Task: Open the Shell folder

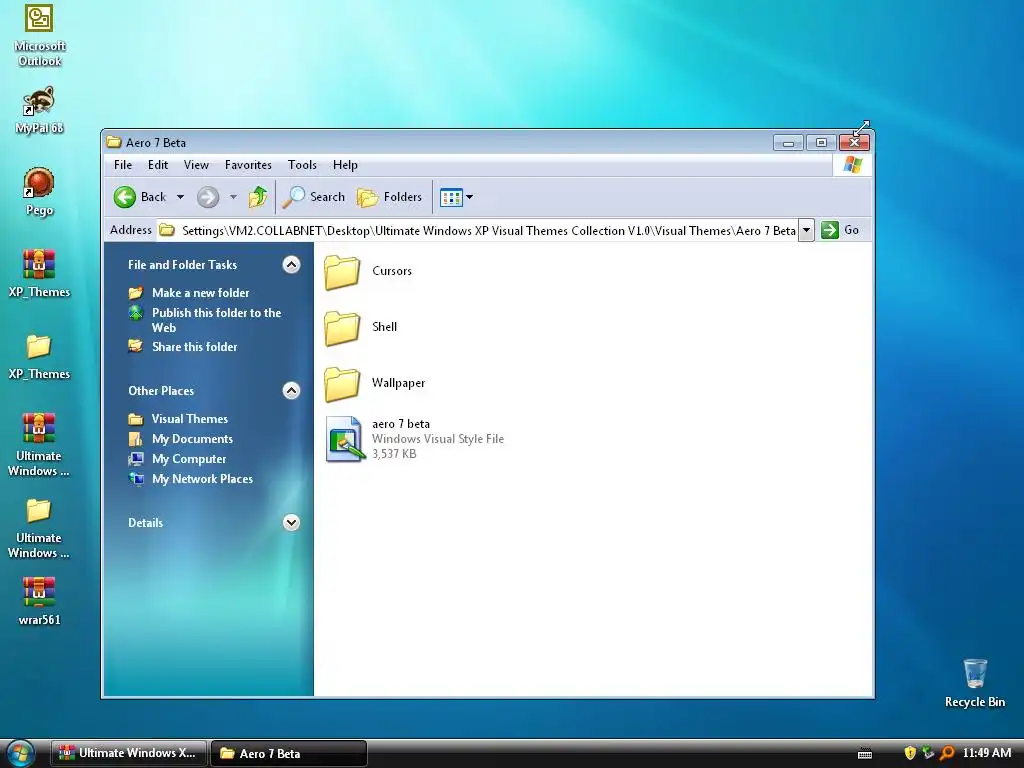Action: (361, 327)
